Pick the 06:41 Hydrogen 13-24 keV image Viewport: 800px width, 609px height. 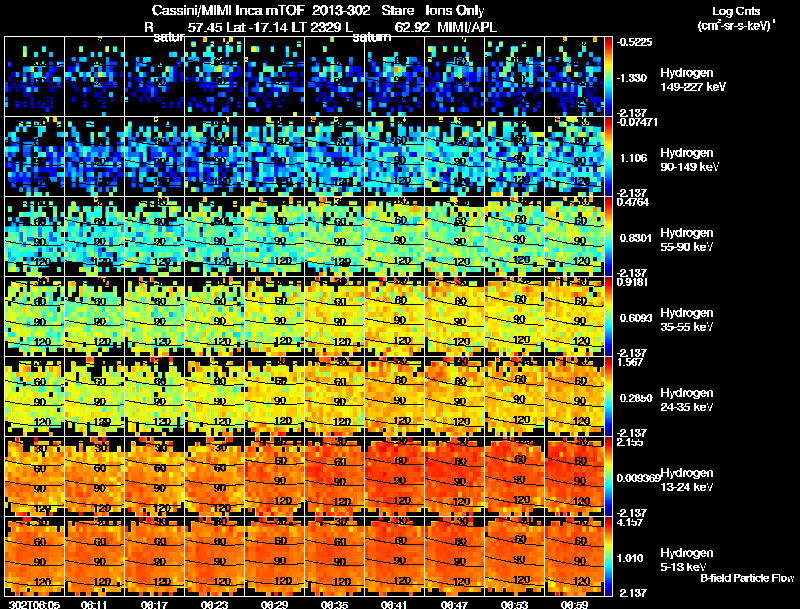pyautogui.click(x=395, y=476)
